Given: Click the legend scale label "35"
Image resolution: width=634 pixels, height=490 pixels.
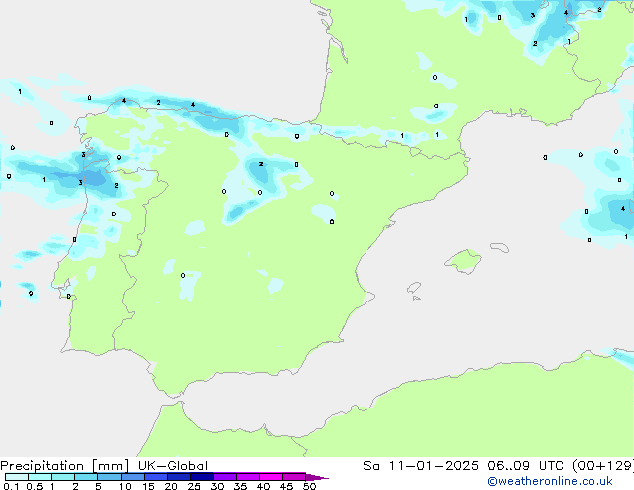Looking at the screenshot, I should [240, 486].
